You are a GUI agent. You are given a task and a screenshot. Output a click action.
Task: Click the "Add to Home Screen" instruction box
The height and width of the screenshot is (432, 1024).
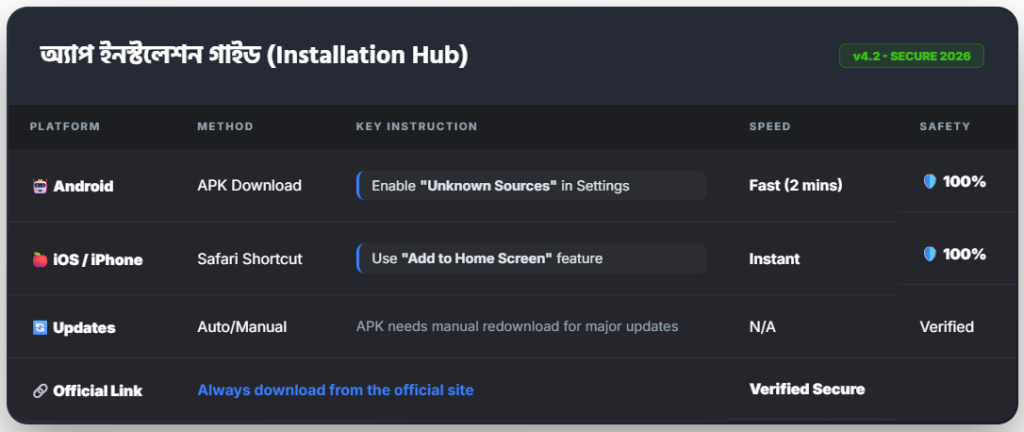[531, 259]
